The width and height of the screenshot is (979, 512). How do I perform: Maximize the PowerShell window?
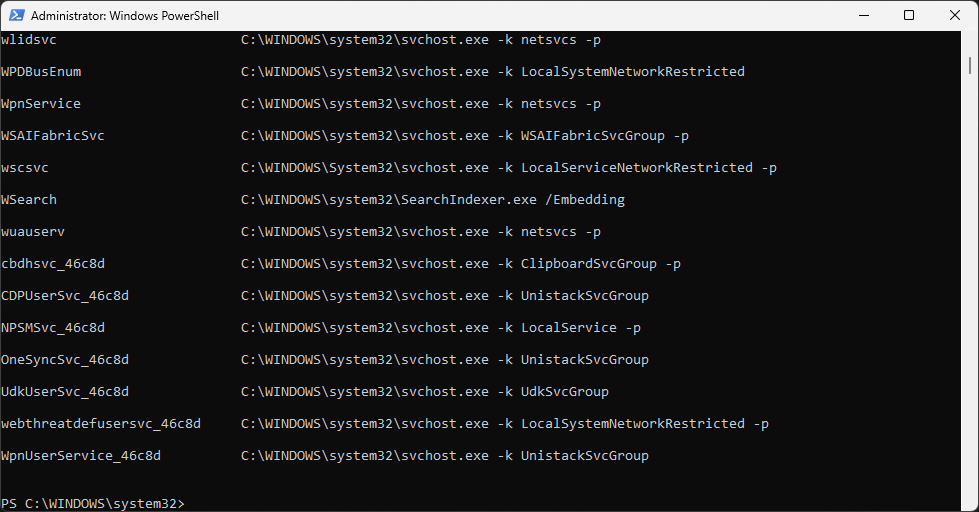(x=908, y=15)
